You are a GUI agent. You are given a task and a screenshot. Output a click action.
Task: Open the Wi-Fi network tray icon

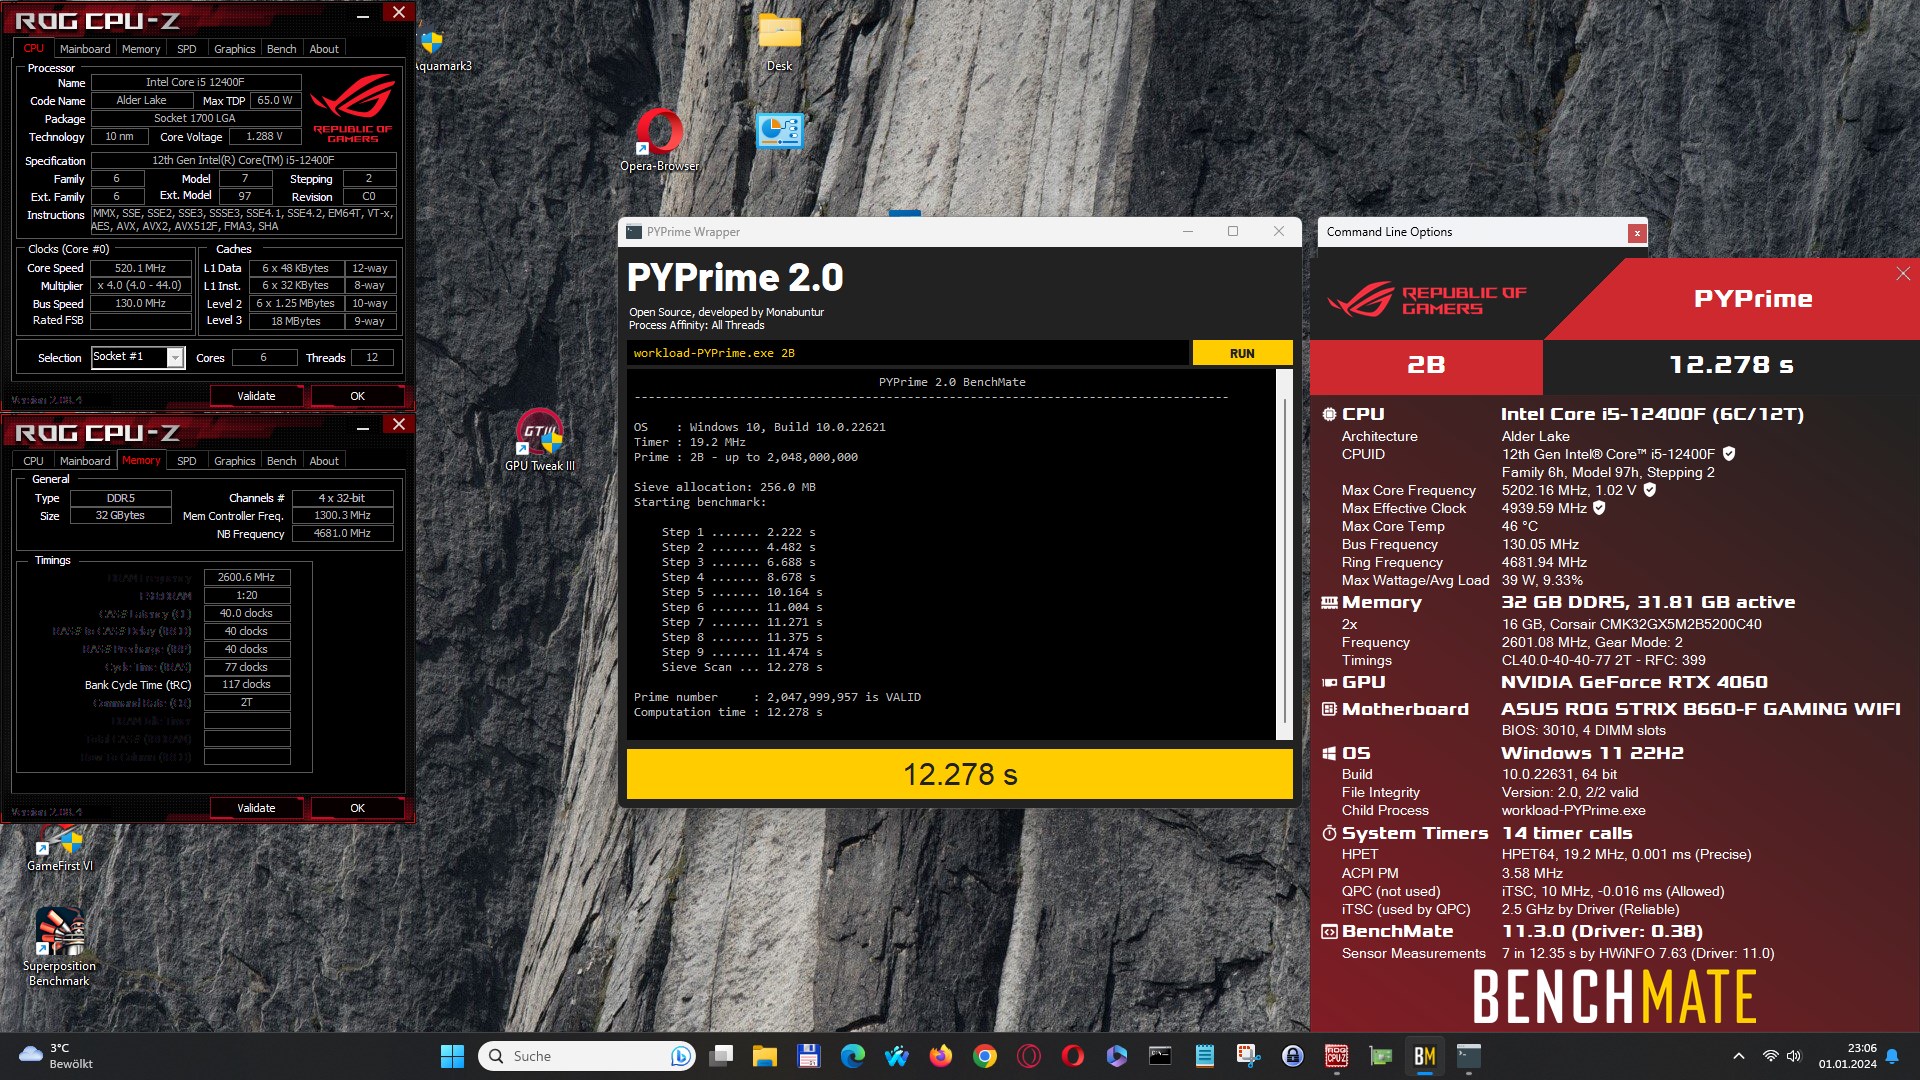pyautogui.click(x=1770, y=1056)
